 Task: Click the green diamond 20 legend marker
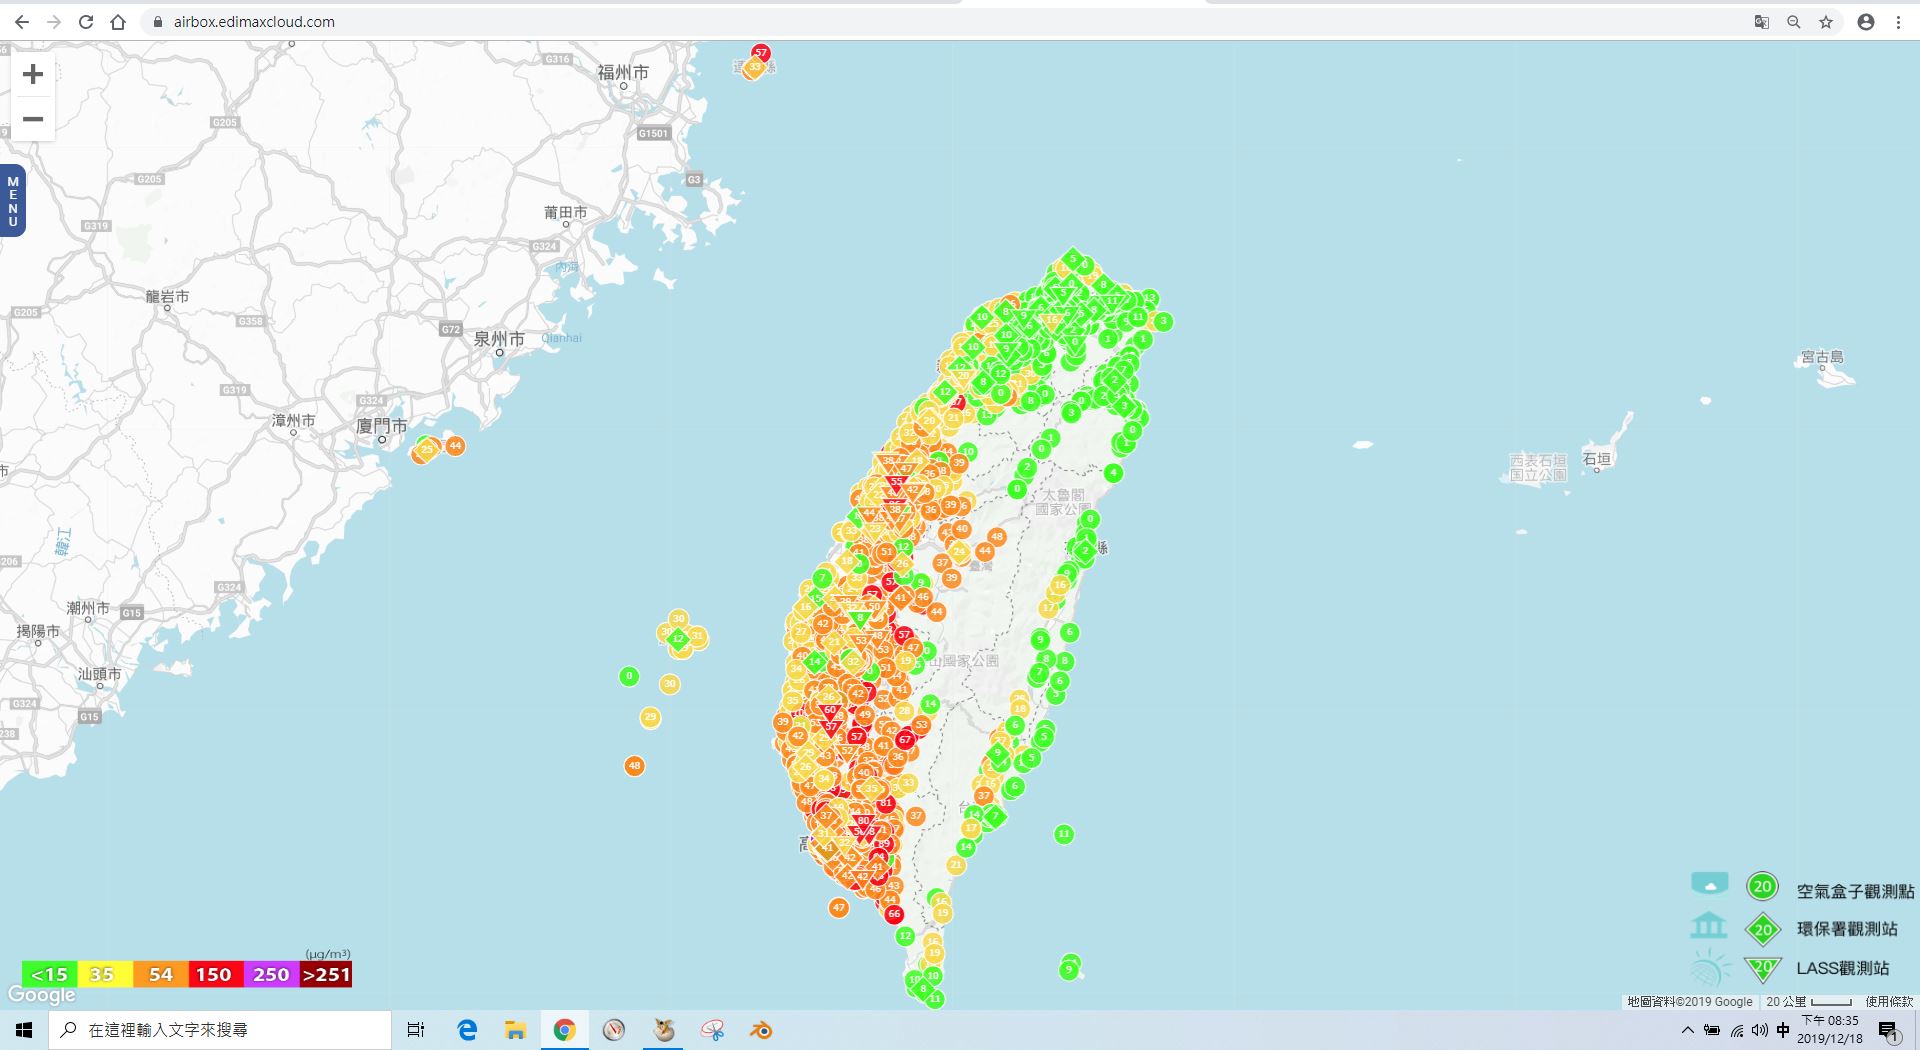[1763, 930]
